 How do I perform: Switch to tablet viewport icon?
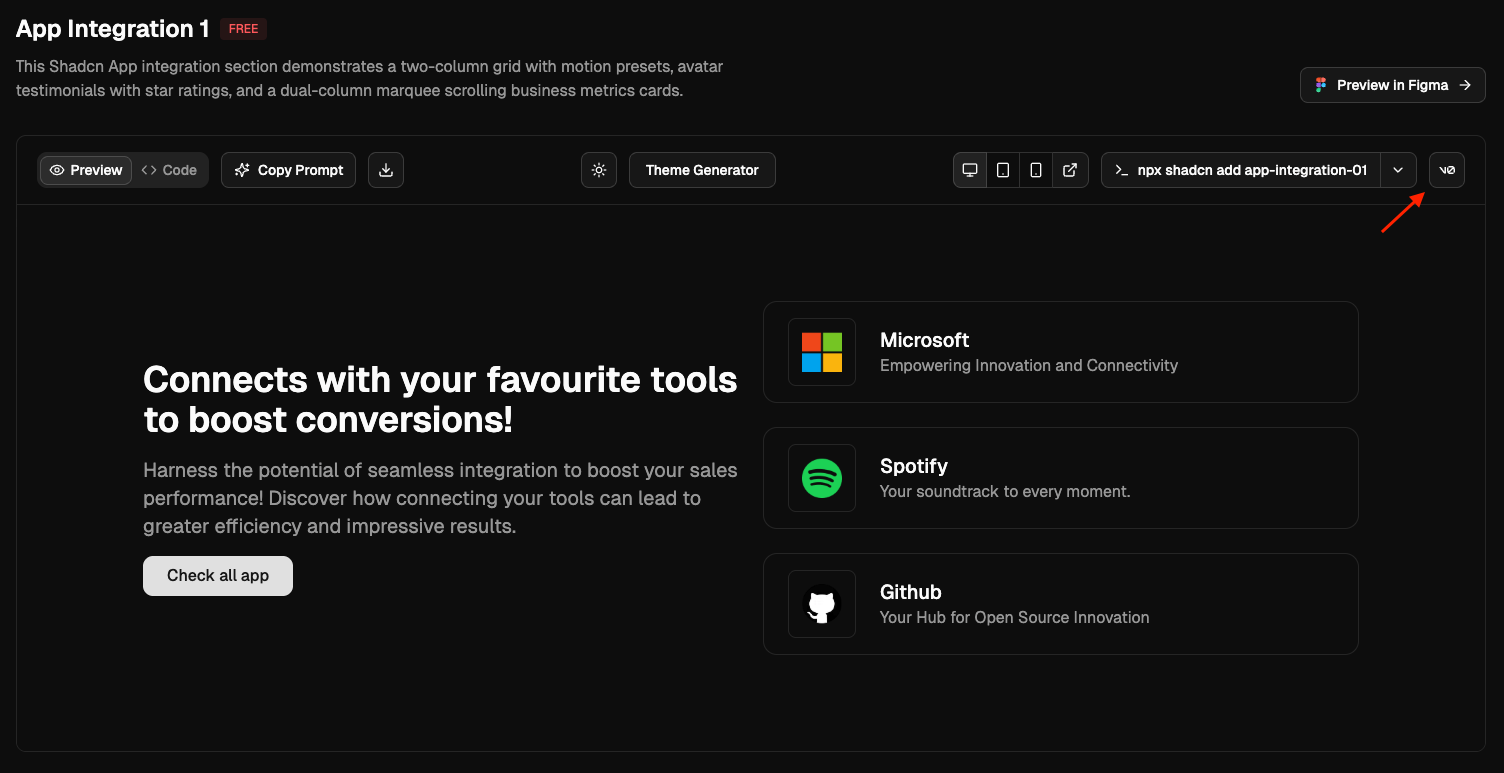(x=1003, y=170)
